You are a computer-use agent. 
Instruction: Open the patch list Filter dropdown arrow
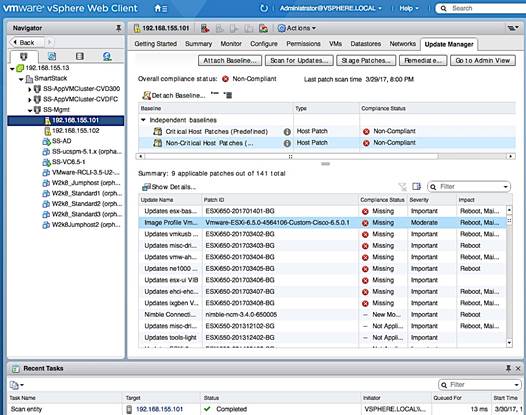coord(505,187)
